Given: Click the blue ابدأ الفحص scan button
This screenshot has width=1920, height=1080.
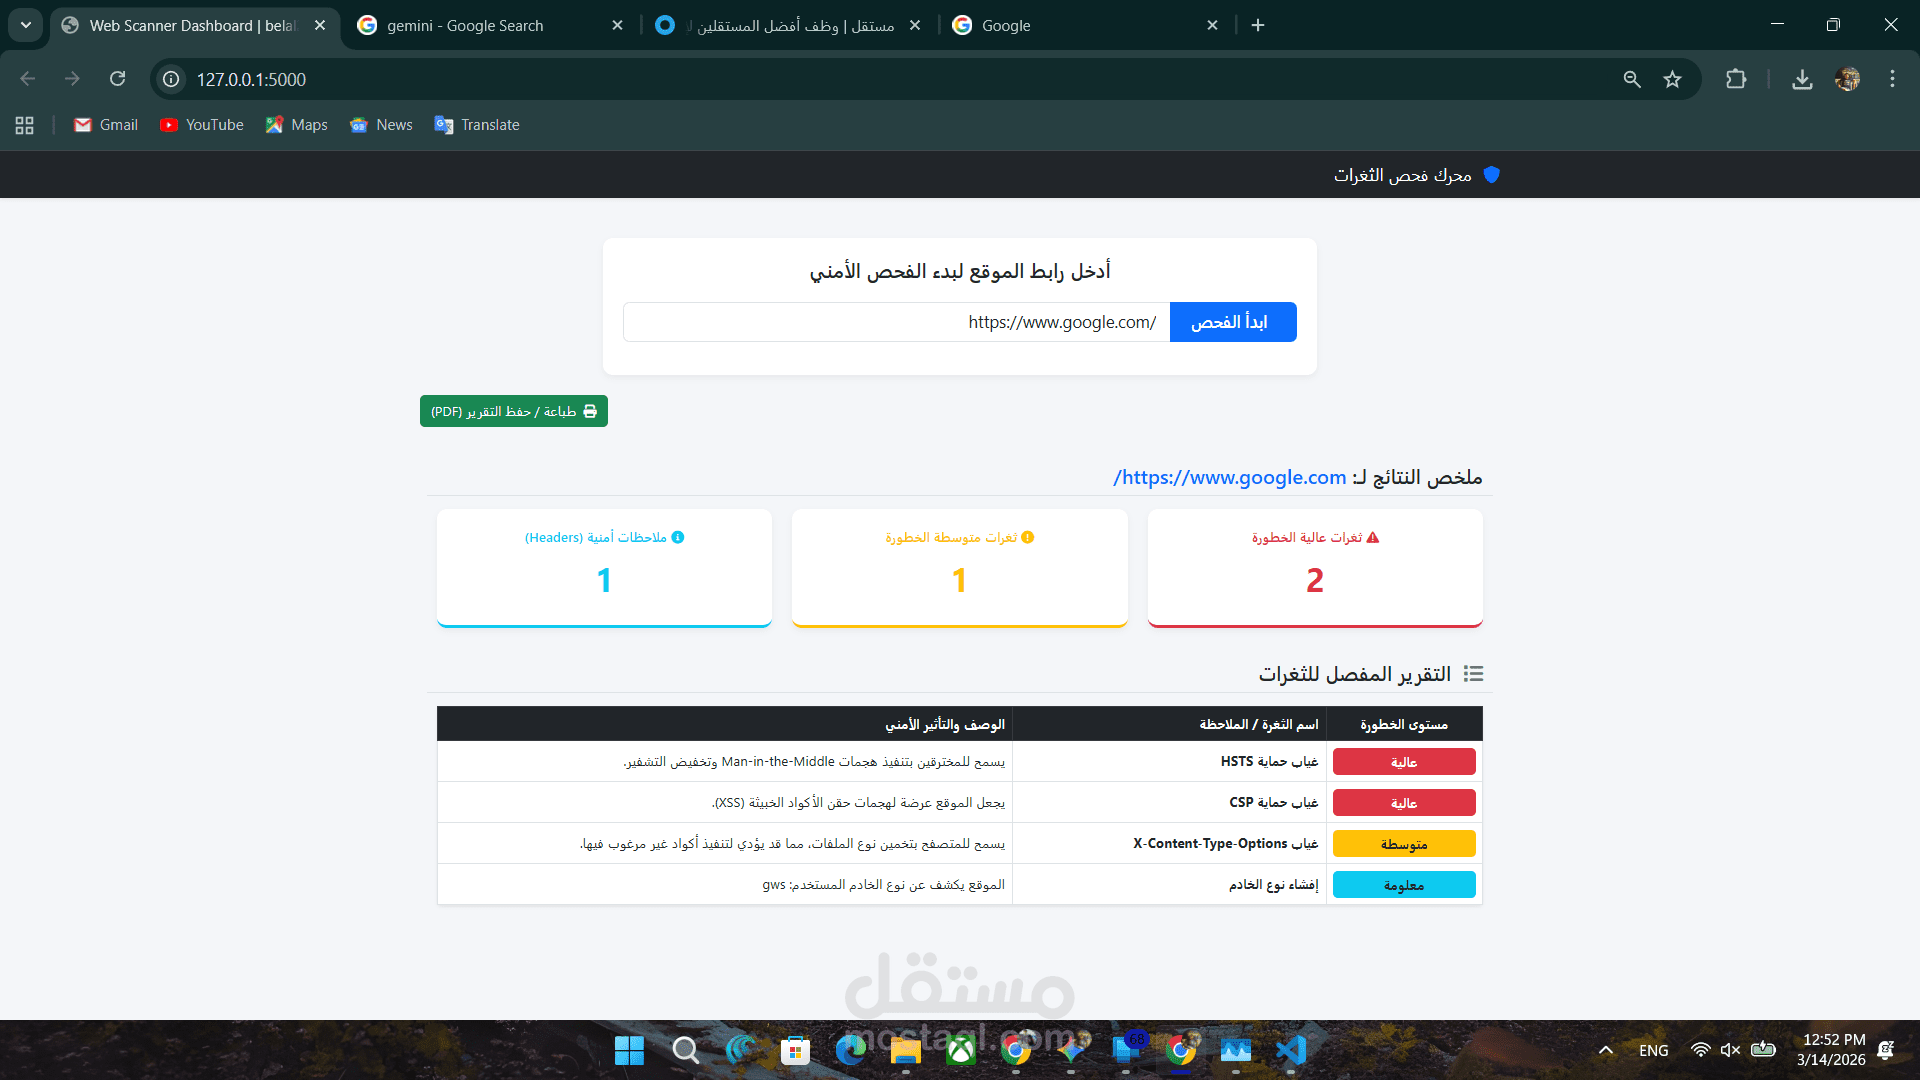Looking at the screenshot, I should 1232,322.
